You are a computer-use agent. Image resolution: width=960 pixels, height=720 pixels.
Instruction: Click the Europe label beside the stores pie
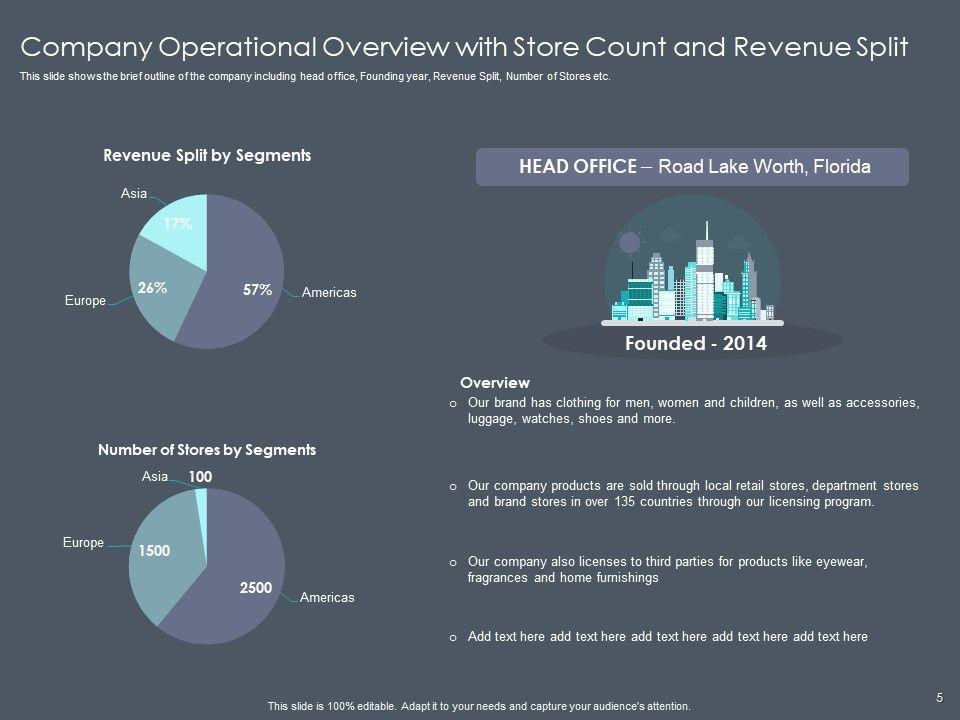(83, 542)
